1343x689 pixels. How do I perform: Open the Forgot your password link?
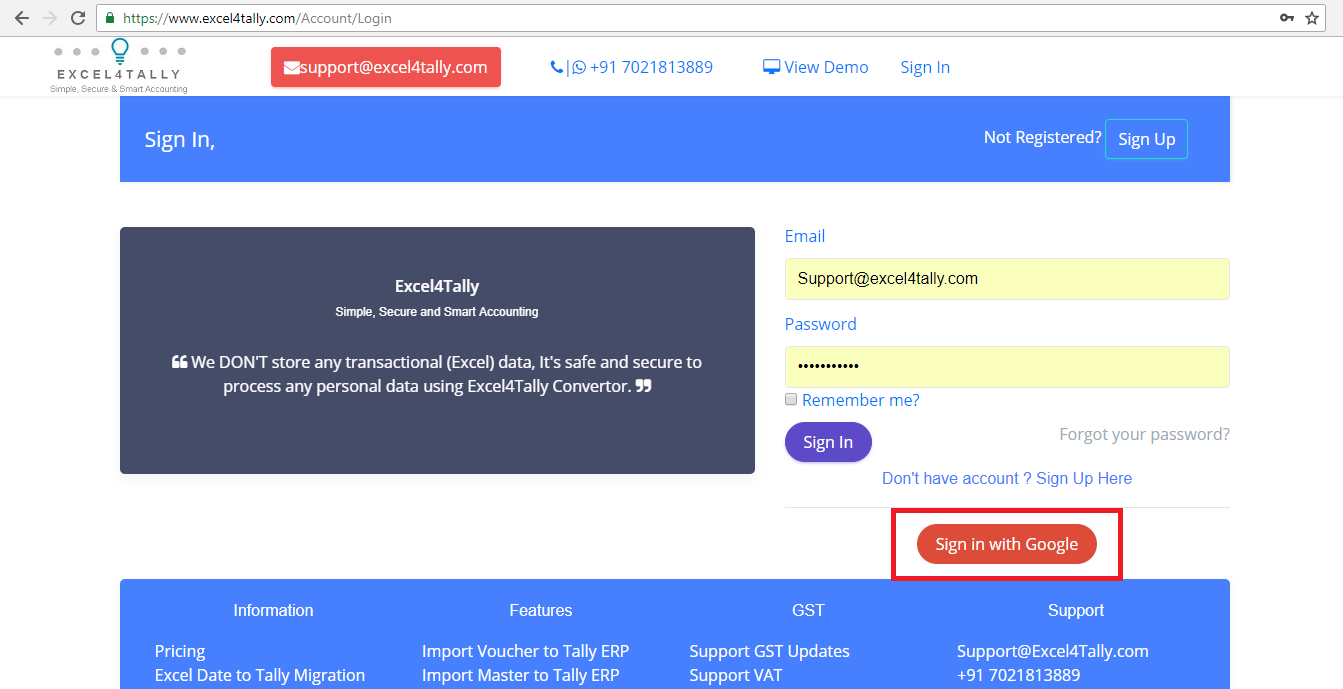point(1145,434)
